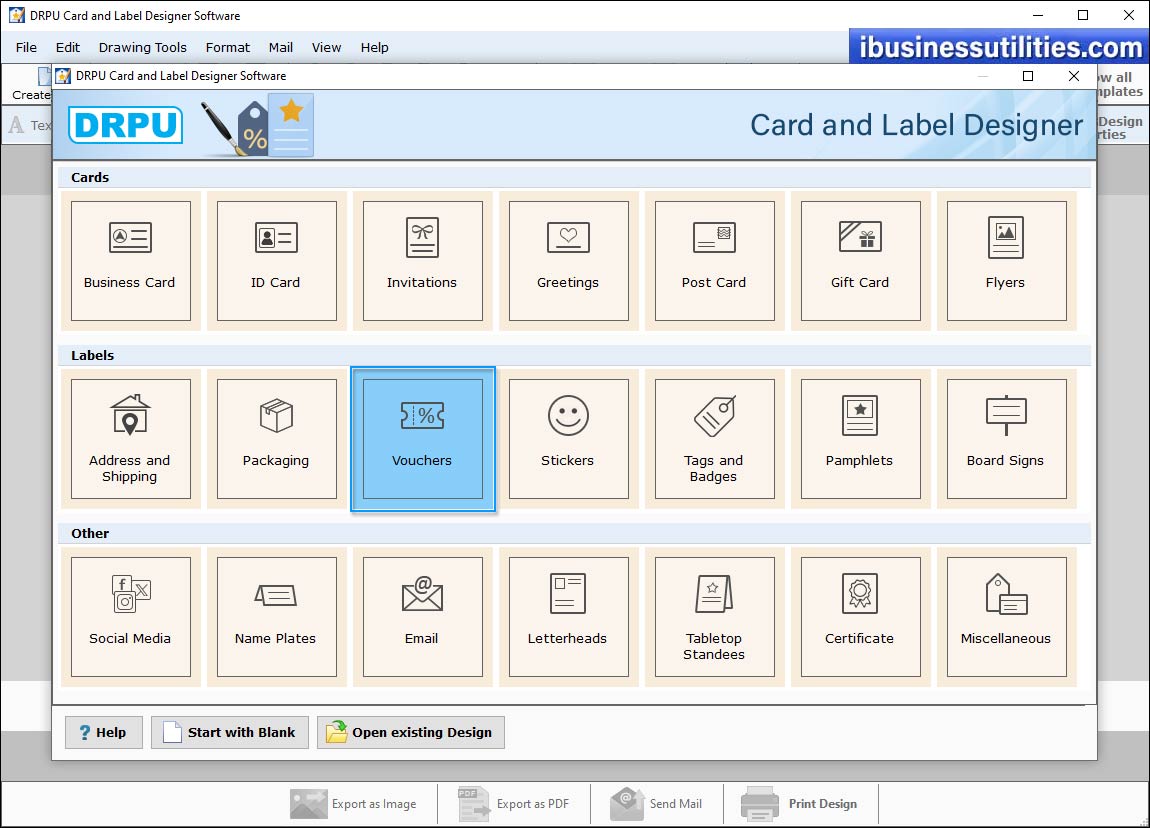Open the Format menu

click(227, 47)
